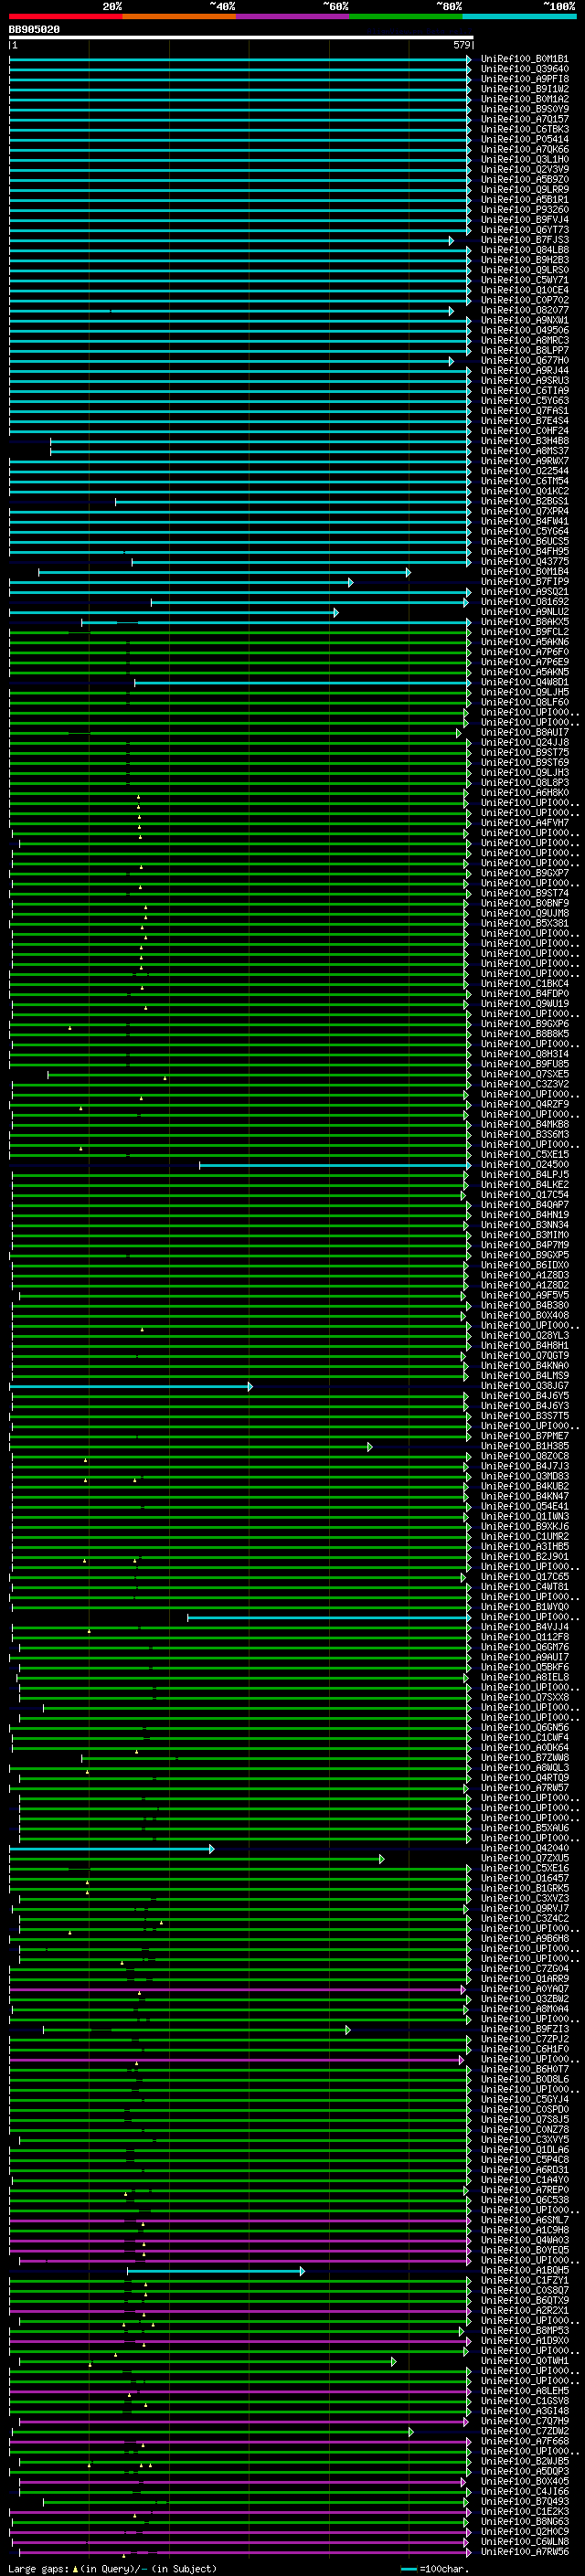The image size is (585, 2576).
Task: Select the label UniRef100_A9SQ21
Action: (525, 592)
